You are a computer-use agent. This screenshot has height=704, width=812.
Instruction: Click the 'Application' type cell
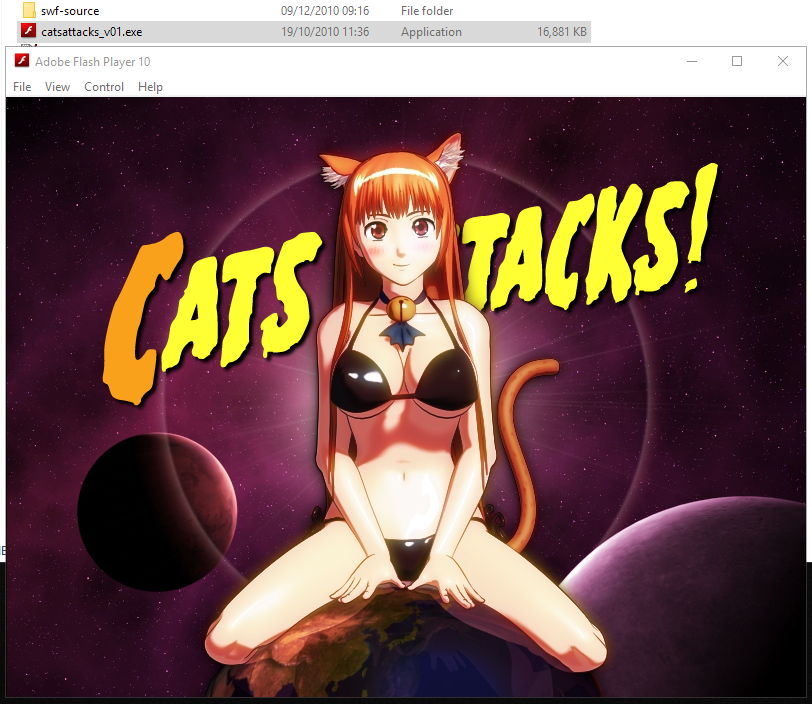pyautogui.click(x=431, y=32)
